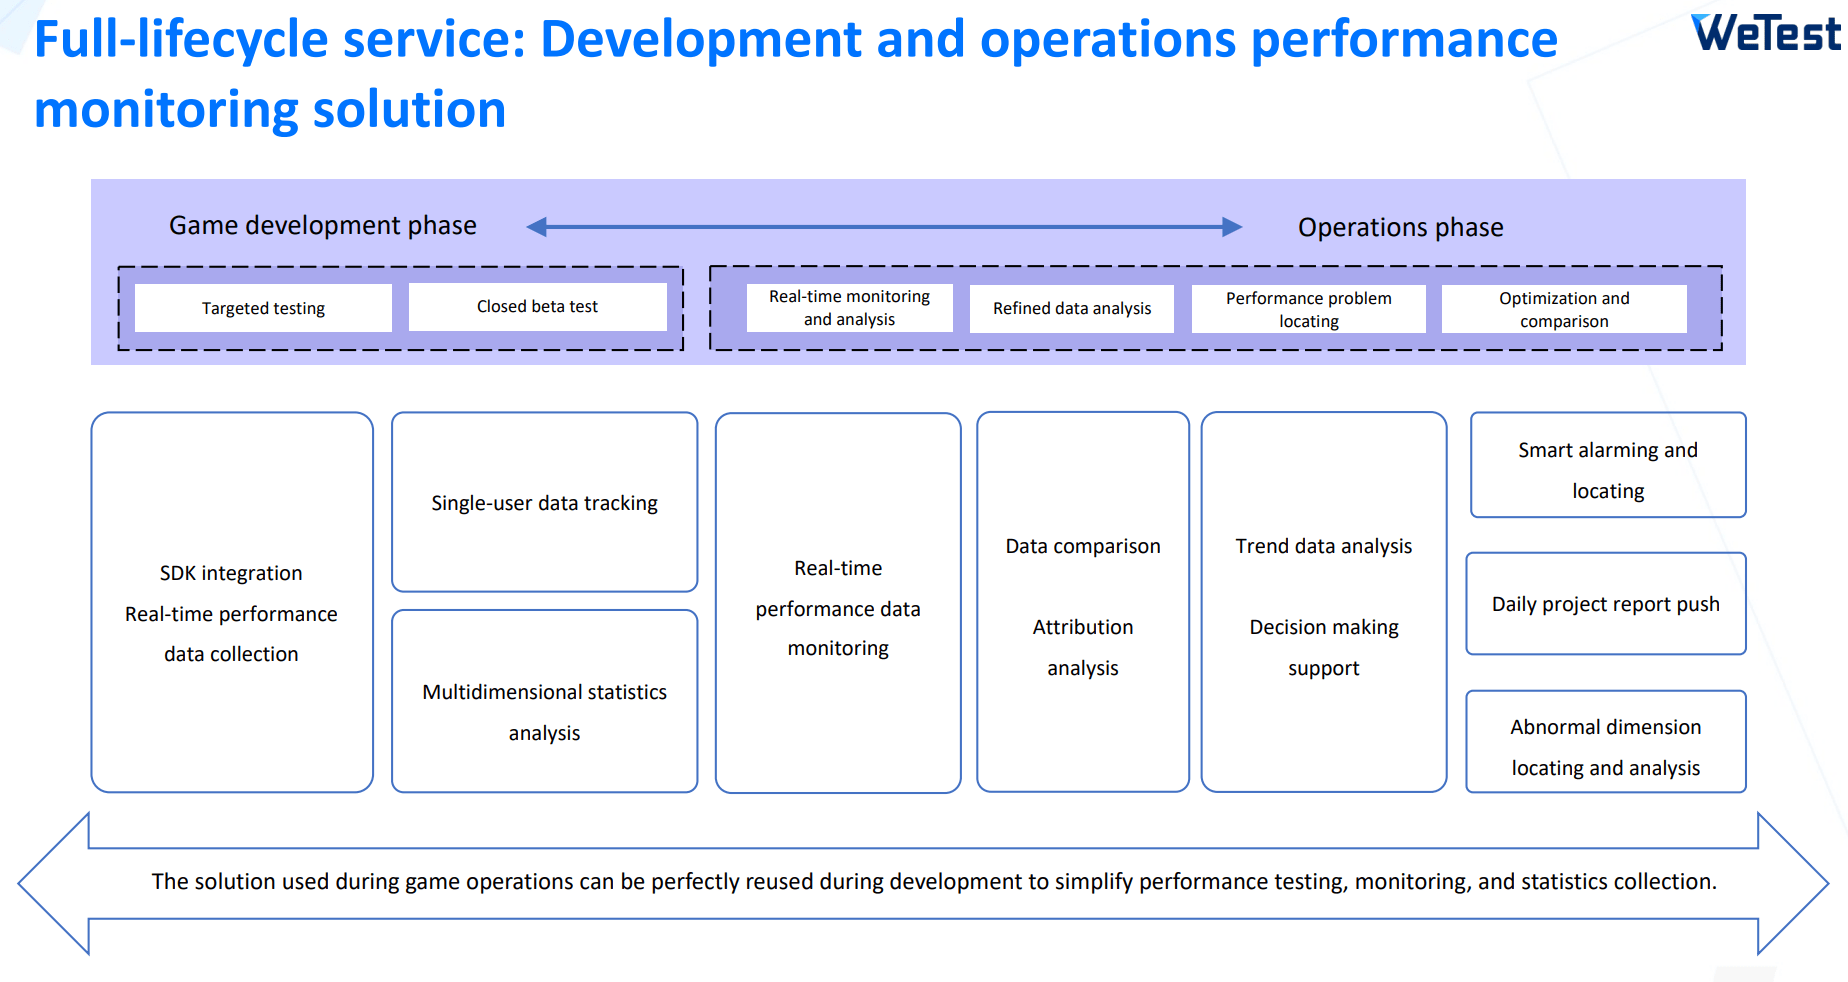The height and width of the screenshot is (982, 1848).
Task: Click the Game development phase label
Action: click(323, 225)
